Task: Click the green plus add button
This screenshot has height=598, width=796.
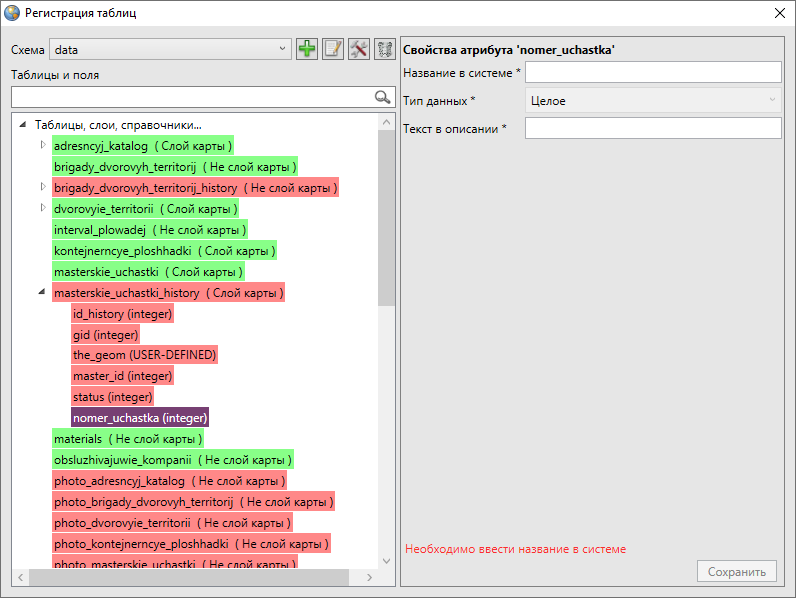Action: pyautogui.click(x=307, y=49)
